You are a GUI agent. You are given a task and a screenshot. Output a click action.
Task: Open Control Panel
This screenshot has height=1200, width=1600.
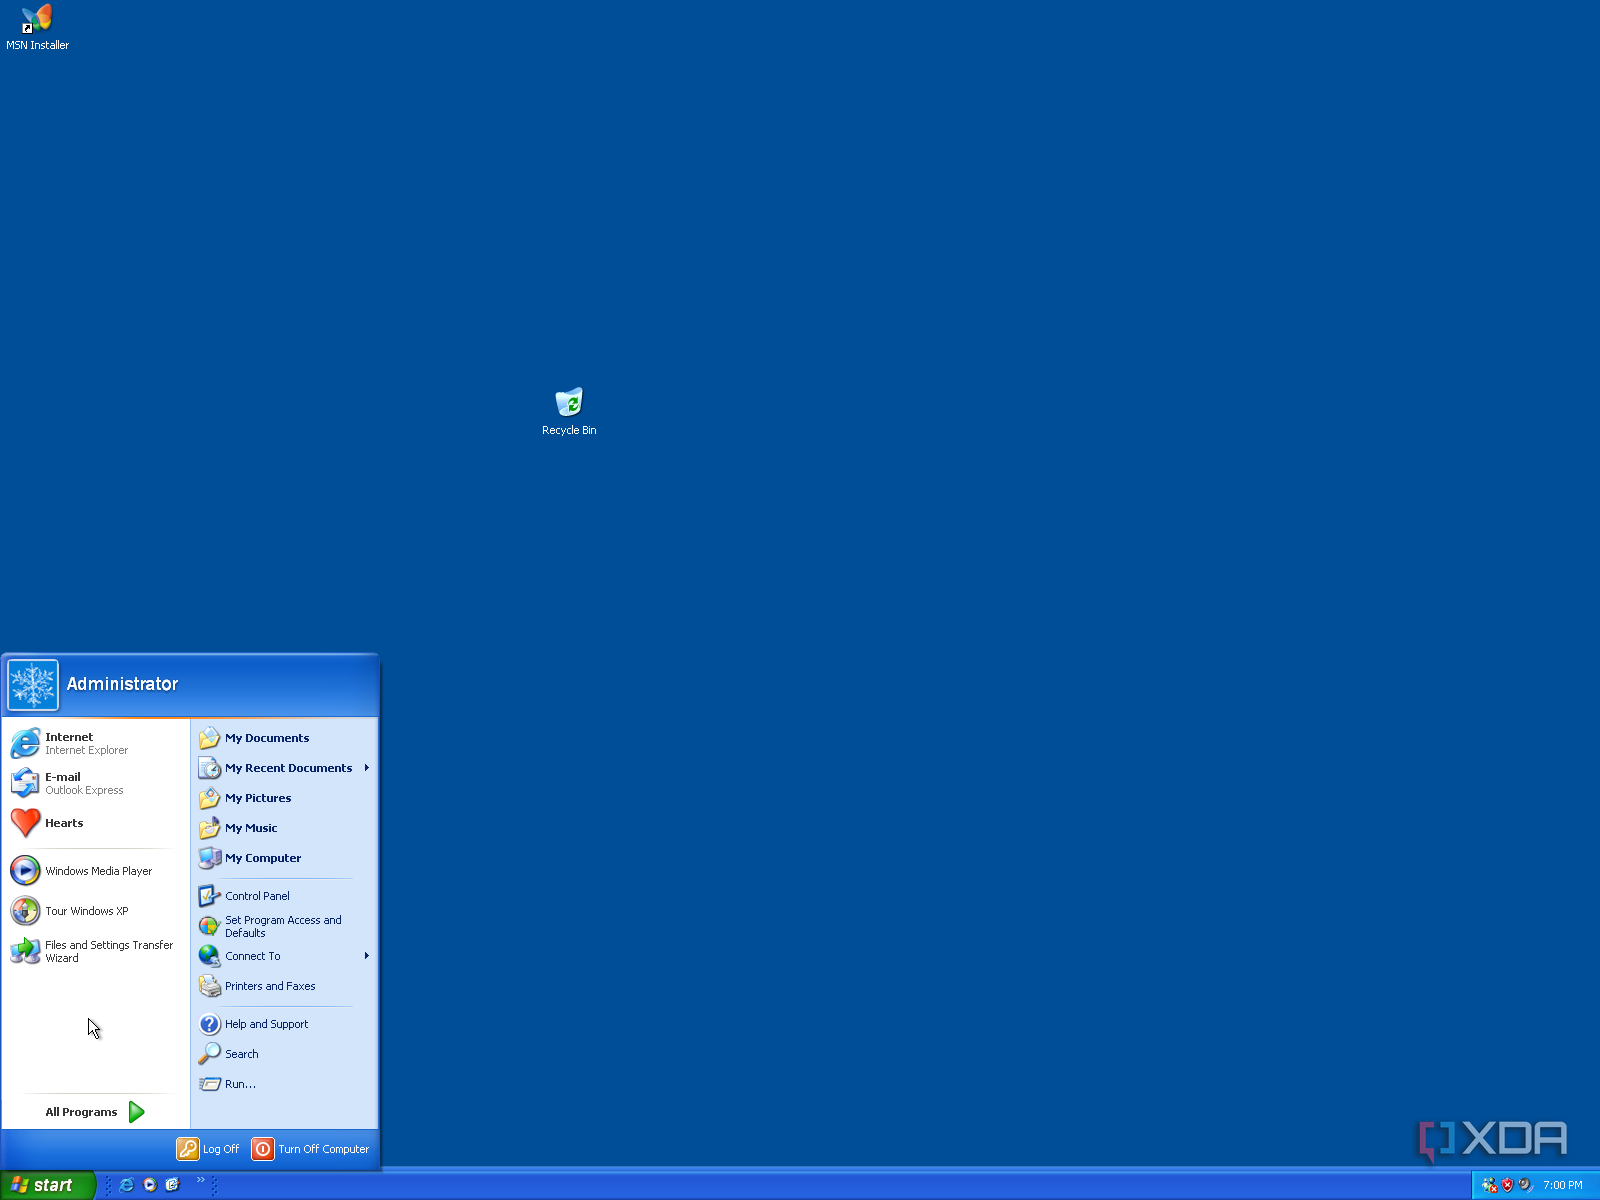[x=285, y=896]
